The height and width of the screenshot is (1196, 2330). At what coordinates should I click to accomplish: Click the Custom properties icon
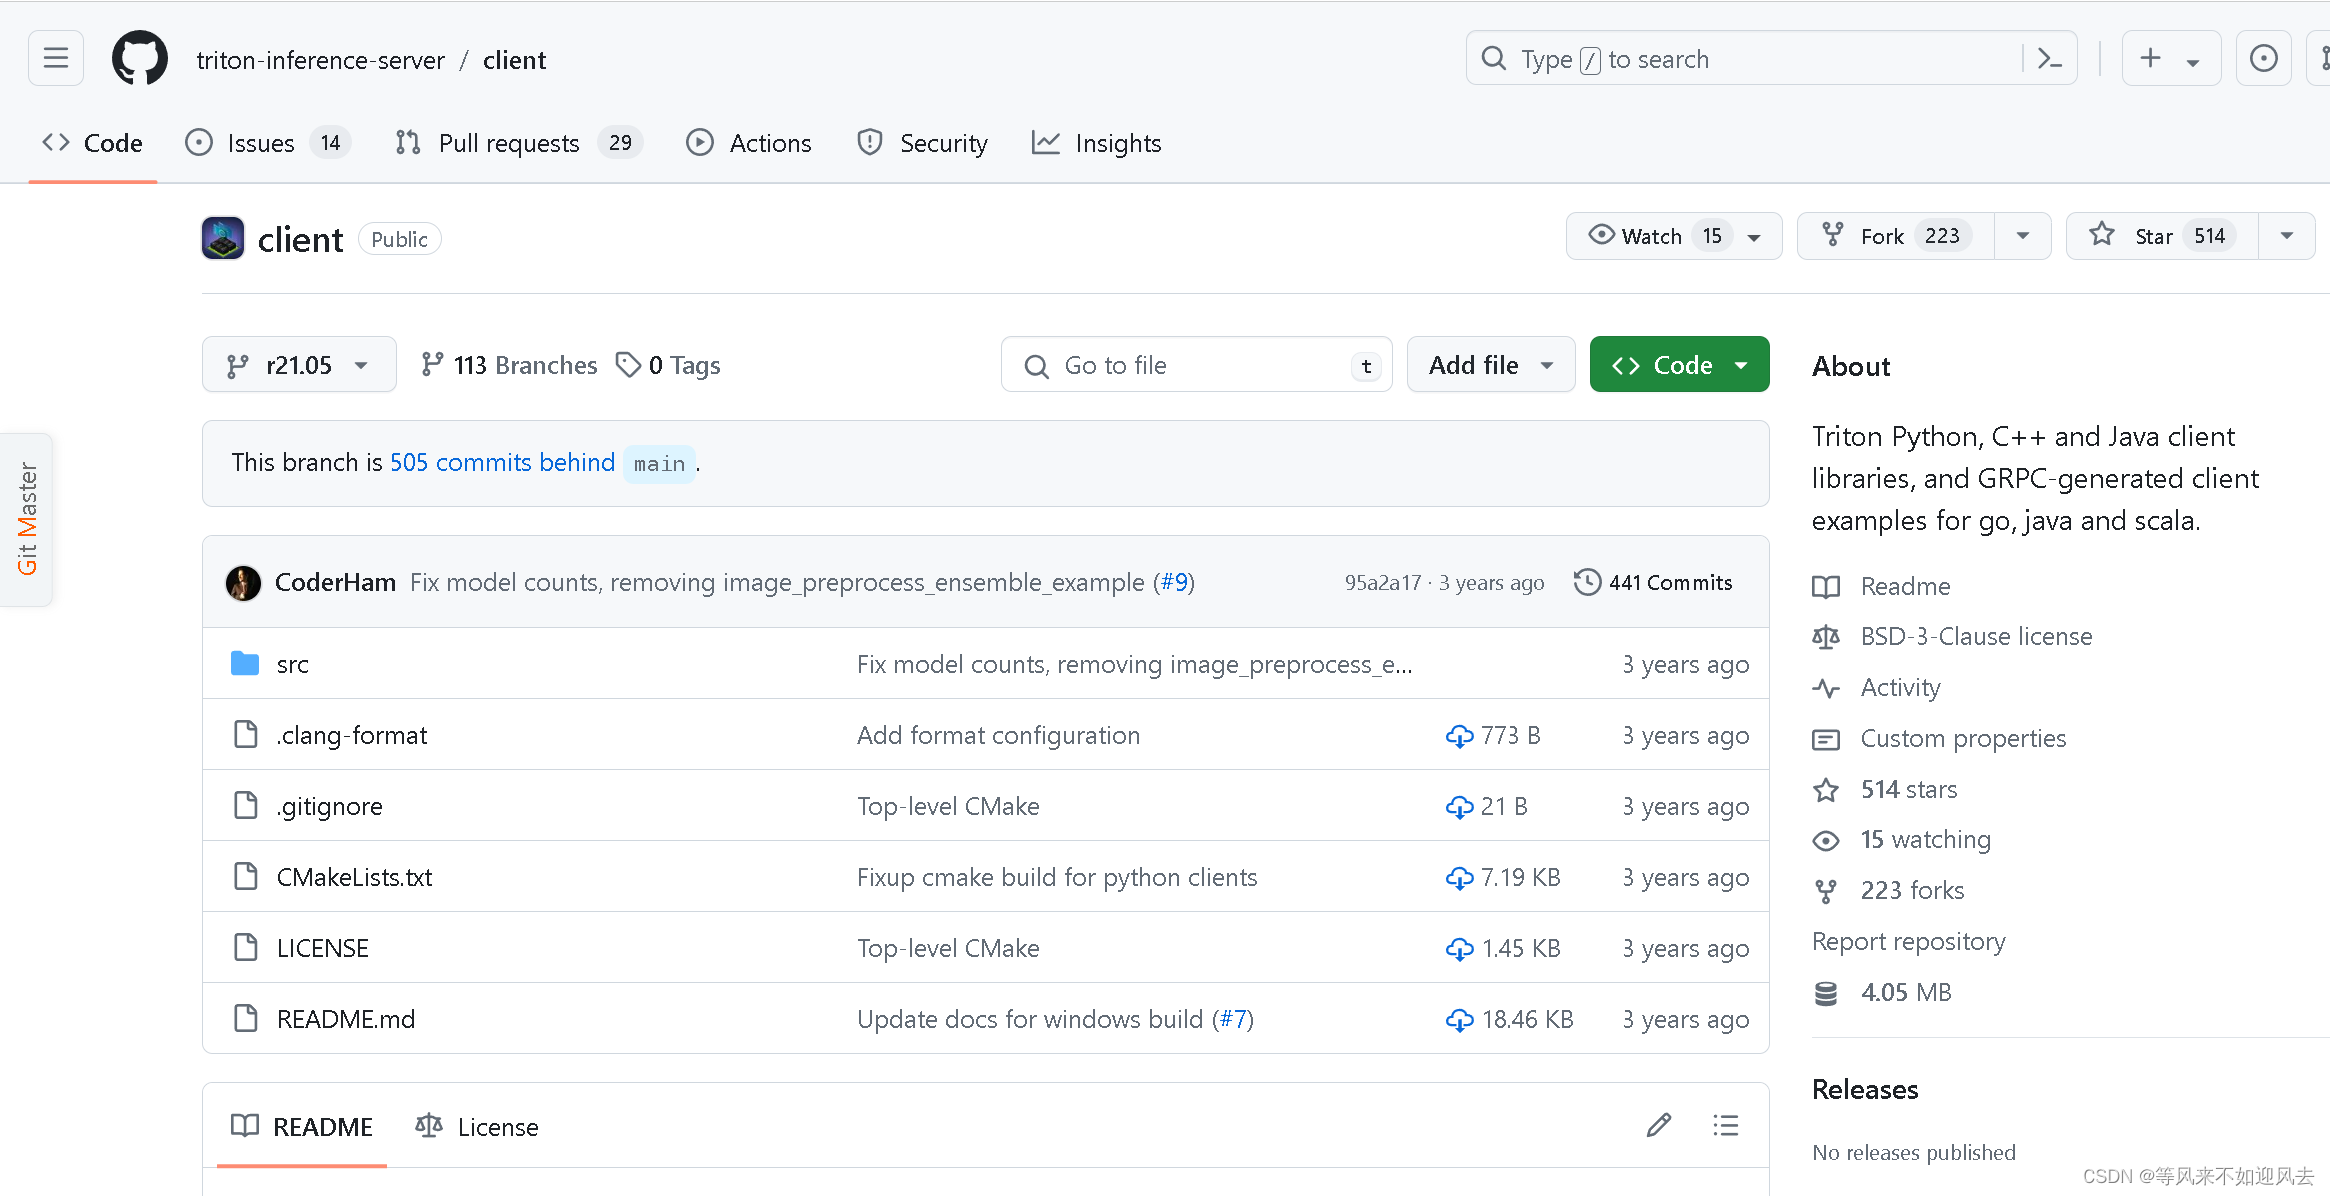(x=1826, y=739)
